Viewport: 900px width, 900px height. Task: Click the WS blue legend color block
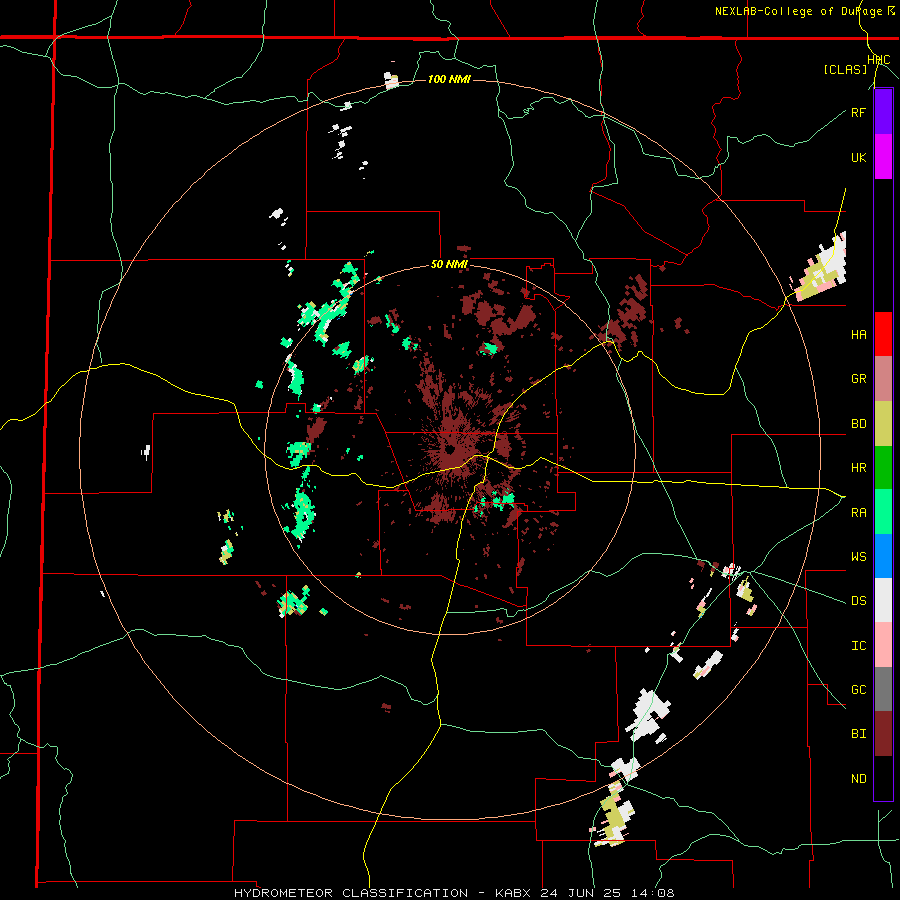coord(883,556)
